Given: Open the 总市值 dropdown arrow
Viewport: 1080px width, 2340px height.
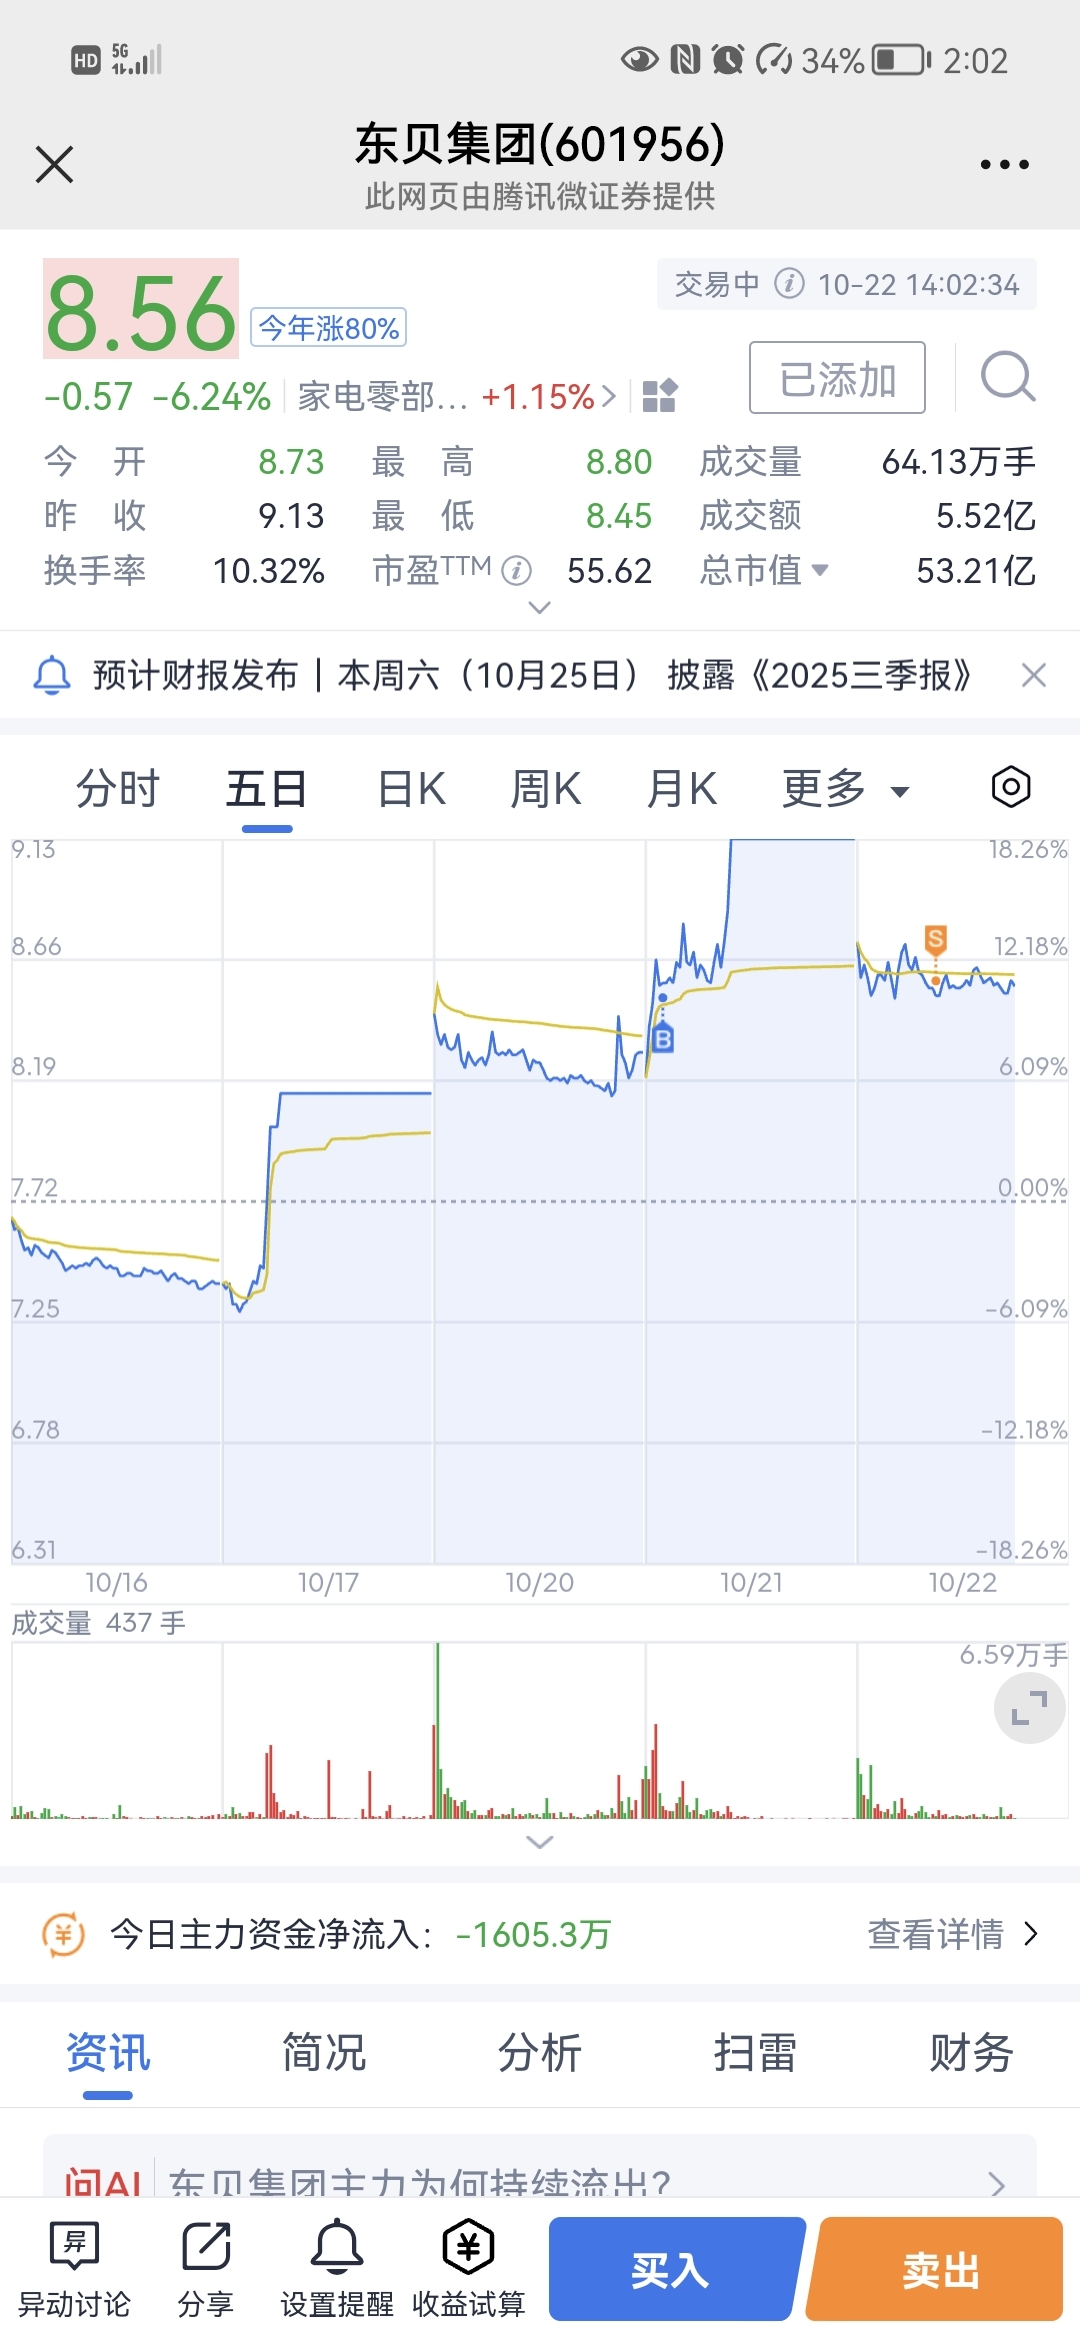Looking at the screenshot, I should 820,570.
